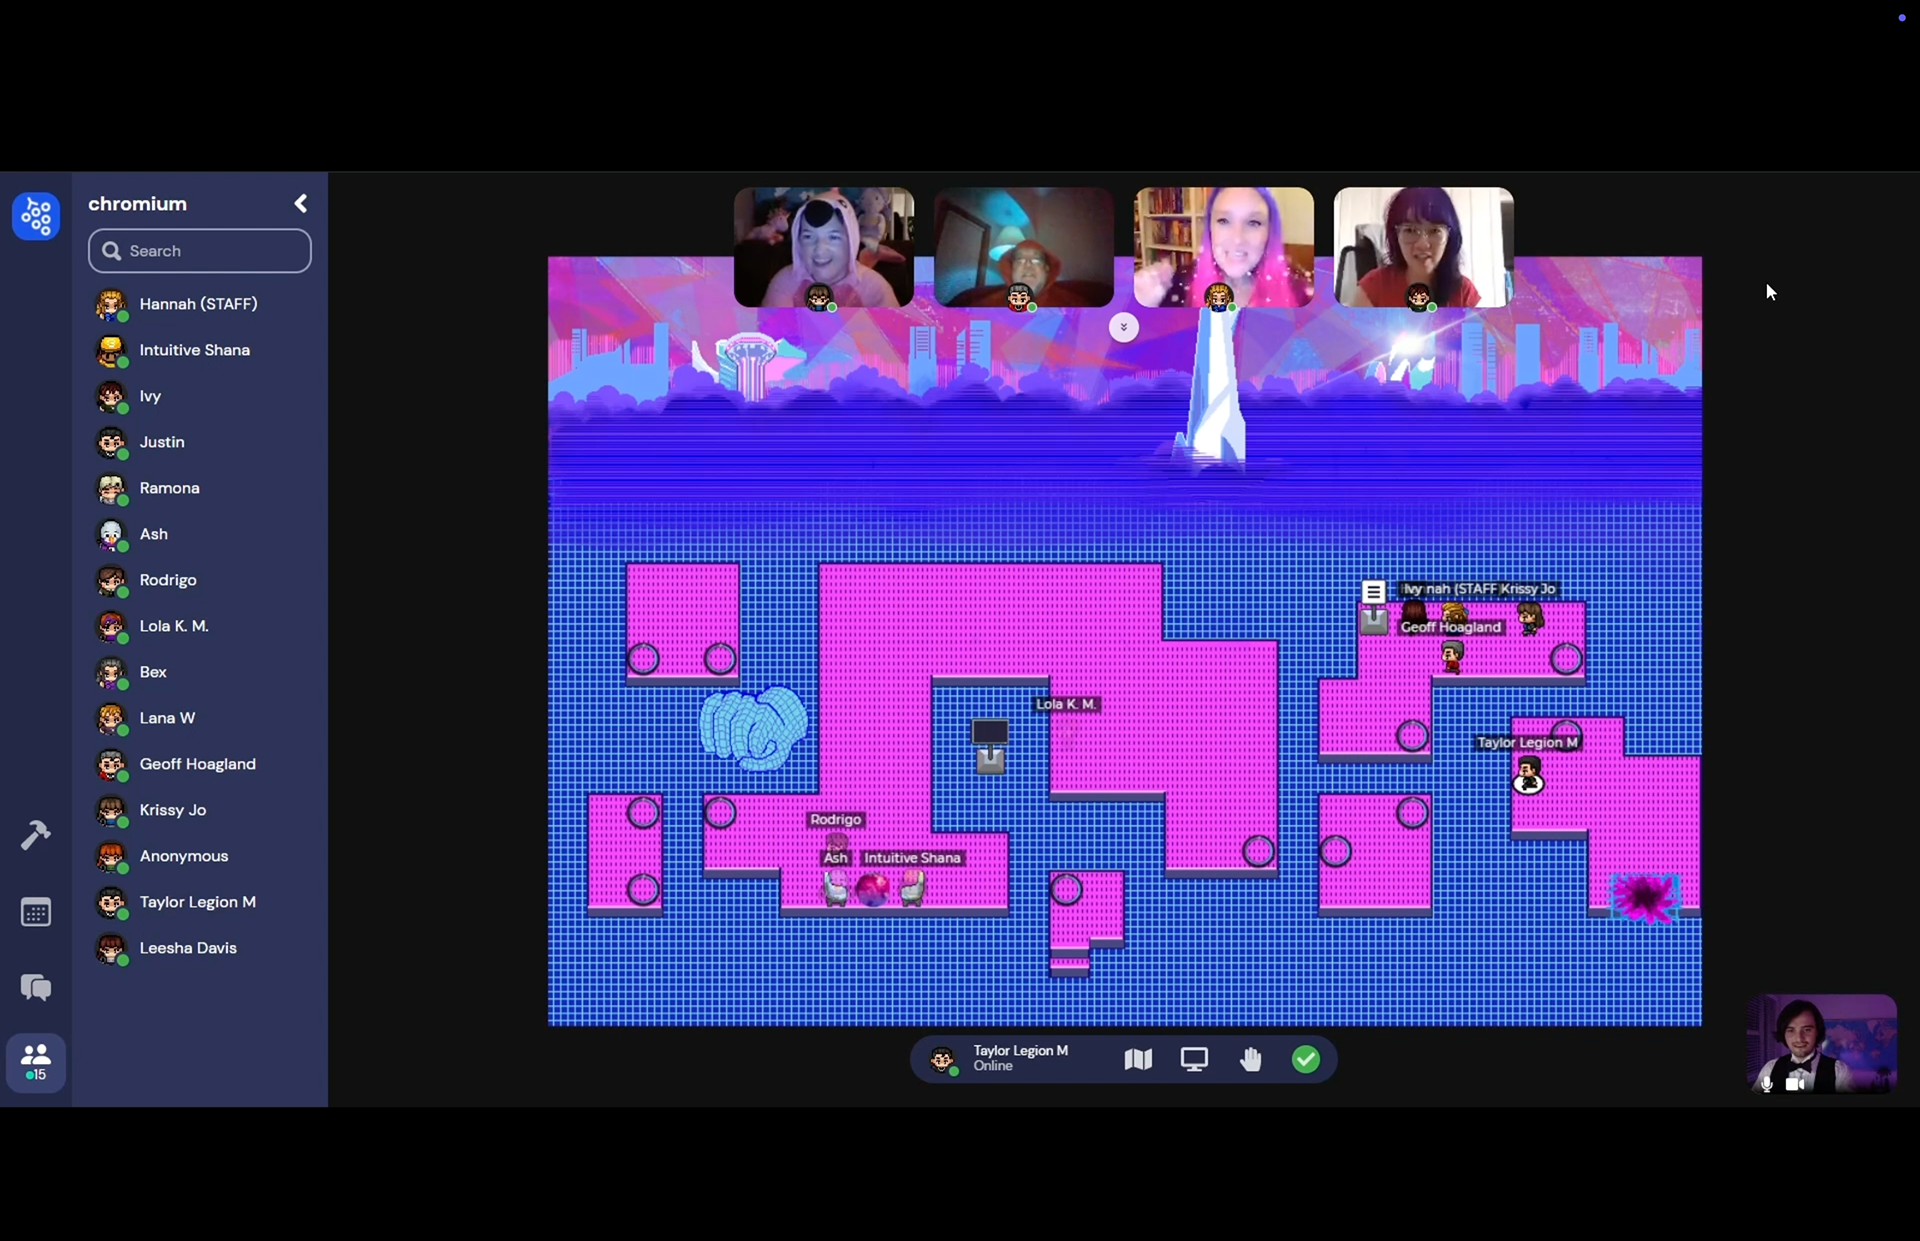Image resolution: width=1920 pixels, height=1241 pixels.
Task: Click the screen share monitor icon
Action: pyautogui.click(x=1194, y=1059)
